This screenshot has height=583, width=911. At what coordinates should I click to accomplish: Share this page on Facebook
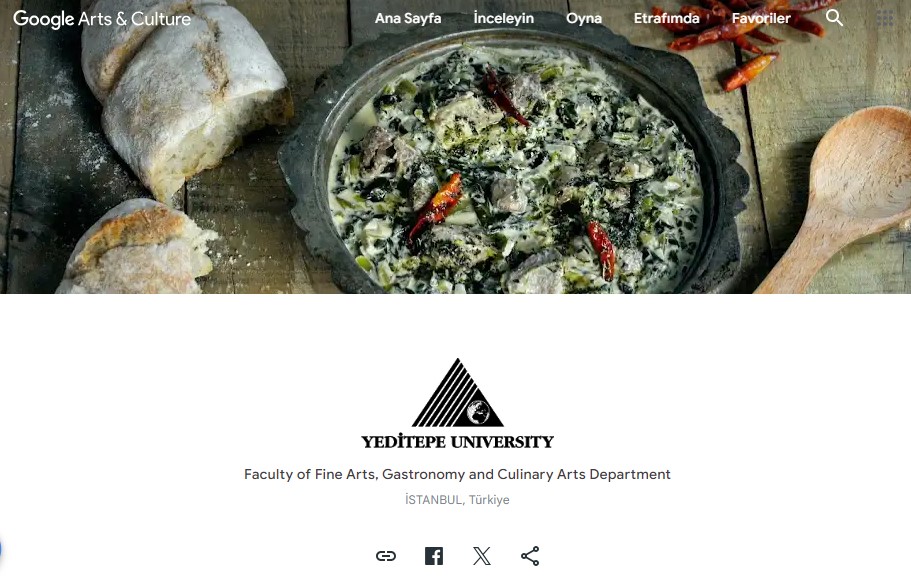434,556
